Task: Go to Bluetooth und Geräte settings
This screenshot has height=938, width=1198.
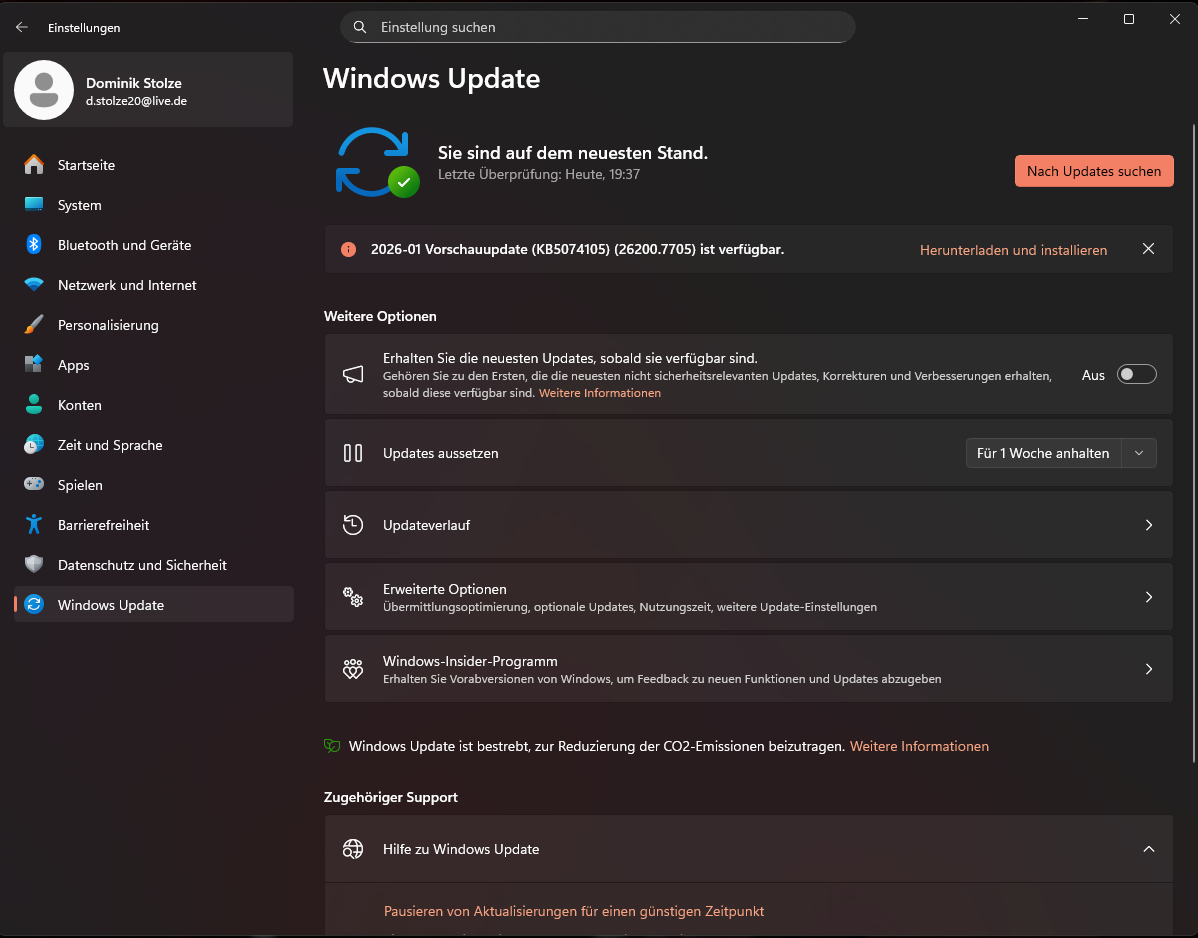Action: (x=154, y=244)
